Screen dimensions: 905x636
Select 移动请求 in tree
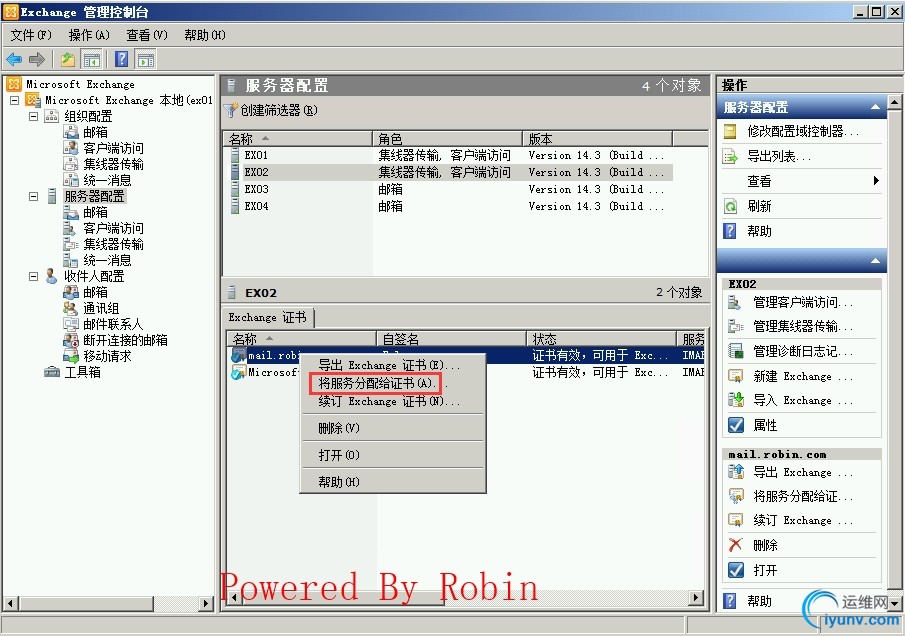pos(107,357)
